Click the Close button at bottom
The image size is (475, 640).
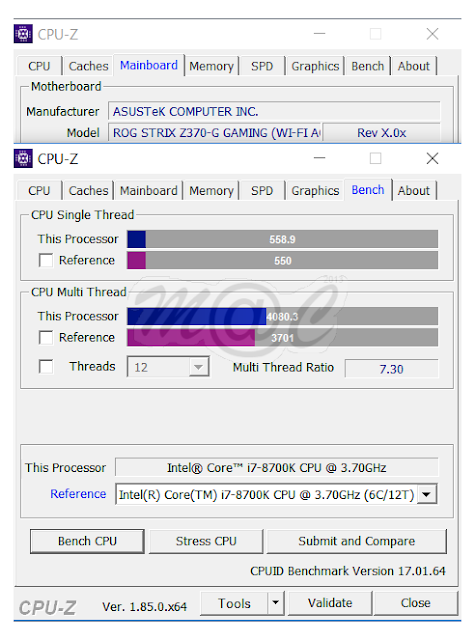pyautogui.click(x=415, y=603)
